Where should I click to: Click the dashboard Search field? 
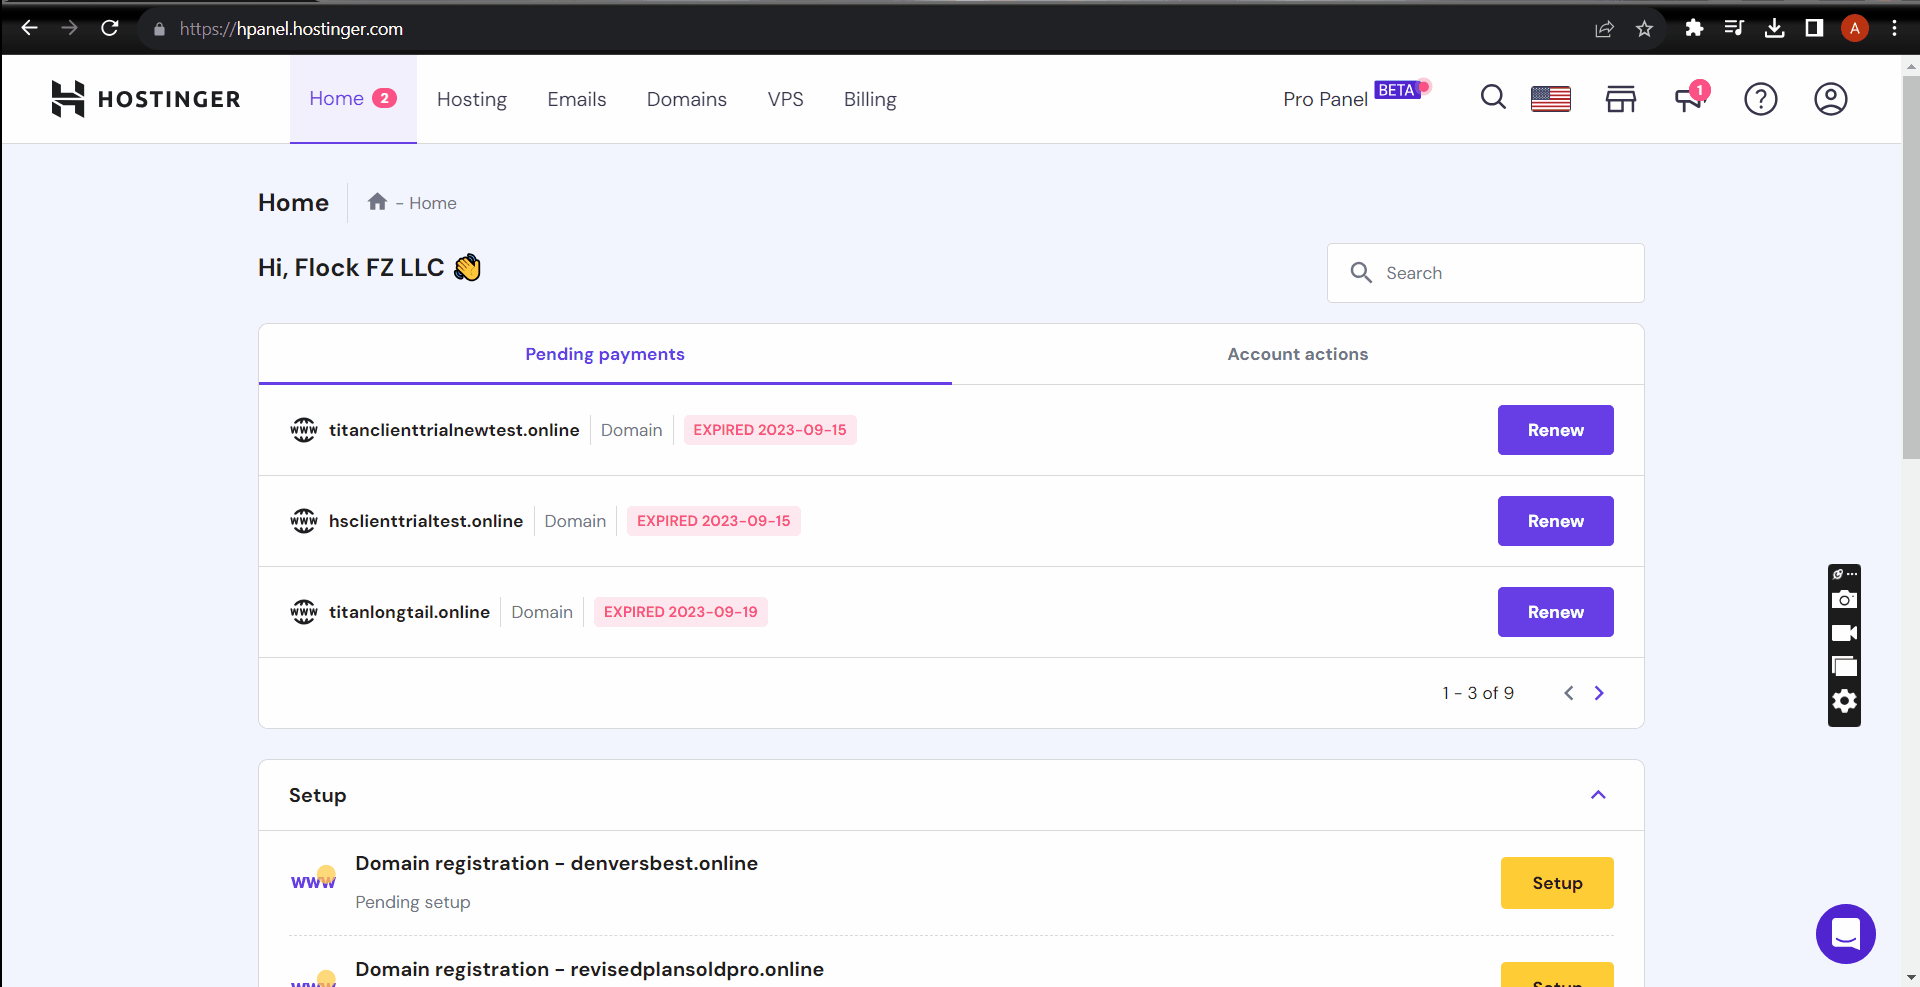pos(1486,273)
